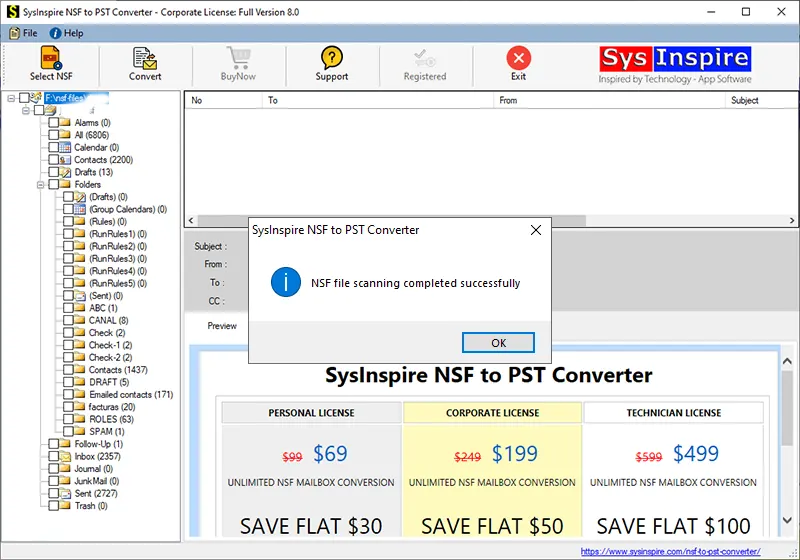Select the Contacts (1437) tree row
The height and width of the screenshot is (560, 800).
point(118,370)
